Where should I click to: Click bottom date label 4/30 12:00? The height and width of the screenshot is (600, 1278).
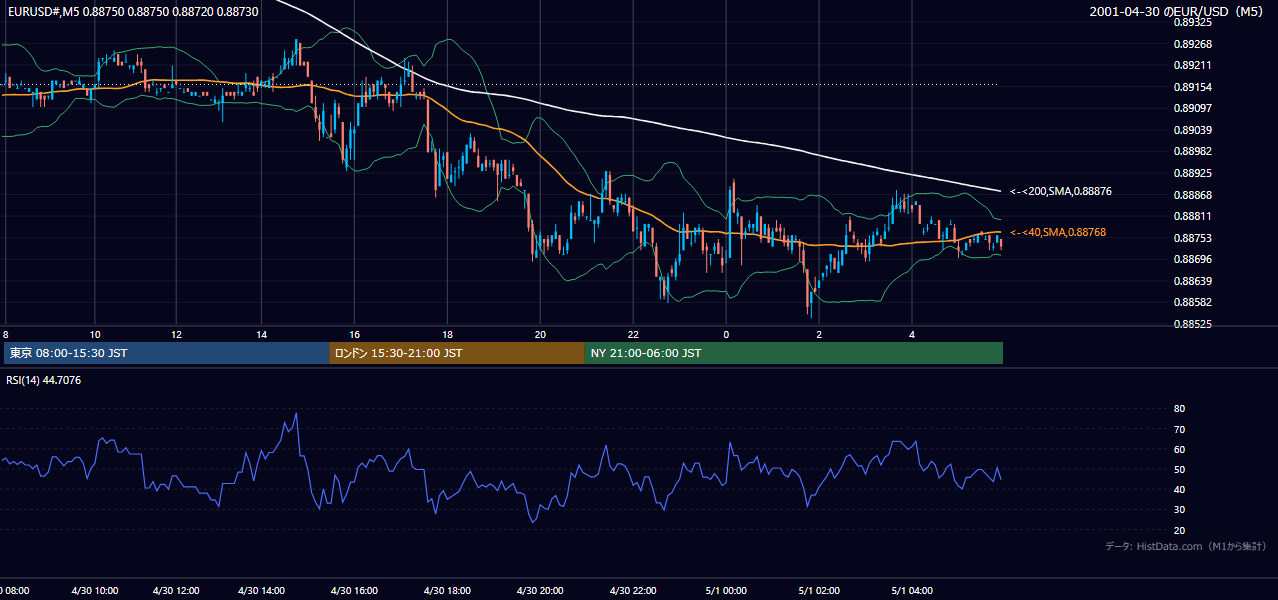click(176, 591)
